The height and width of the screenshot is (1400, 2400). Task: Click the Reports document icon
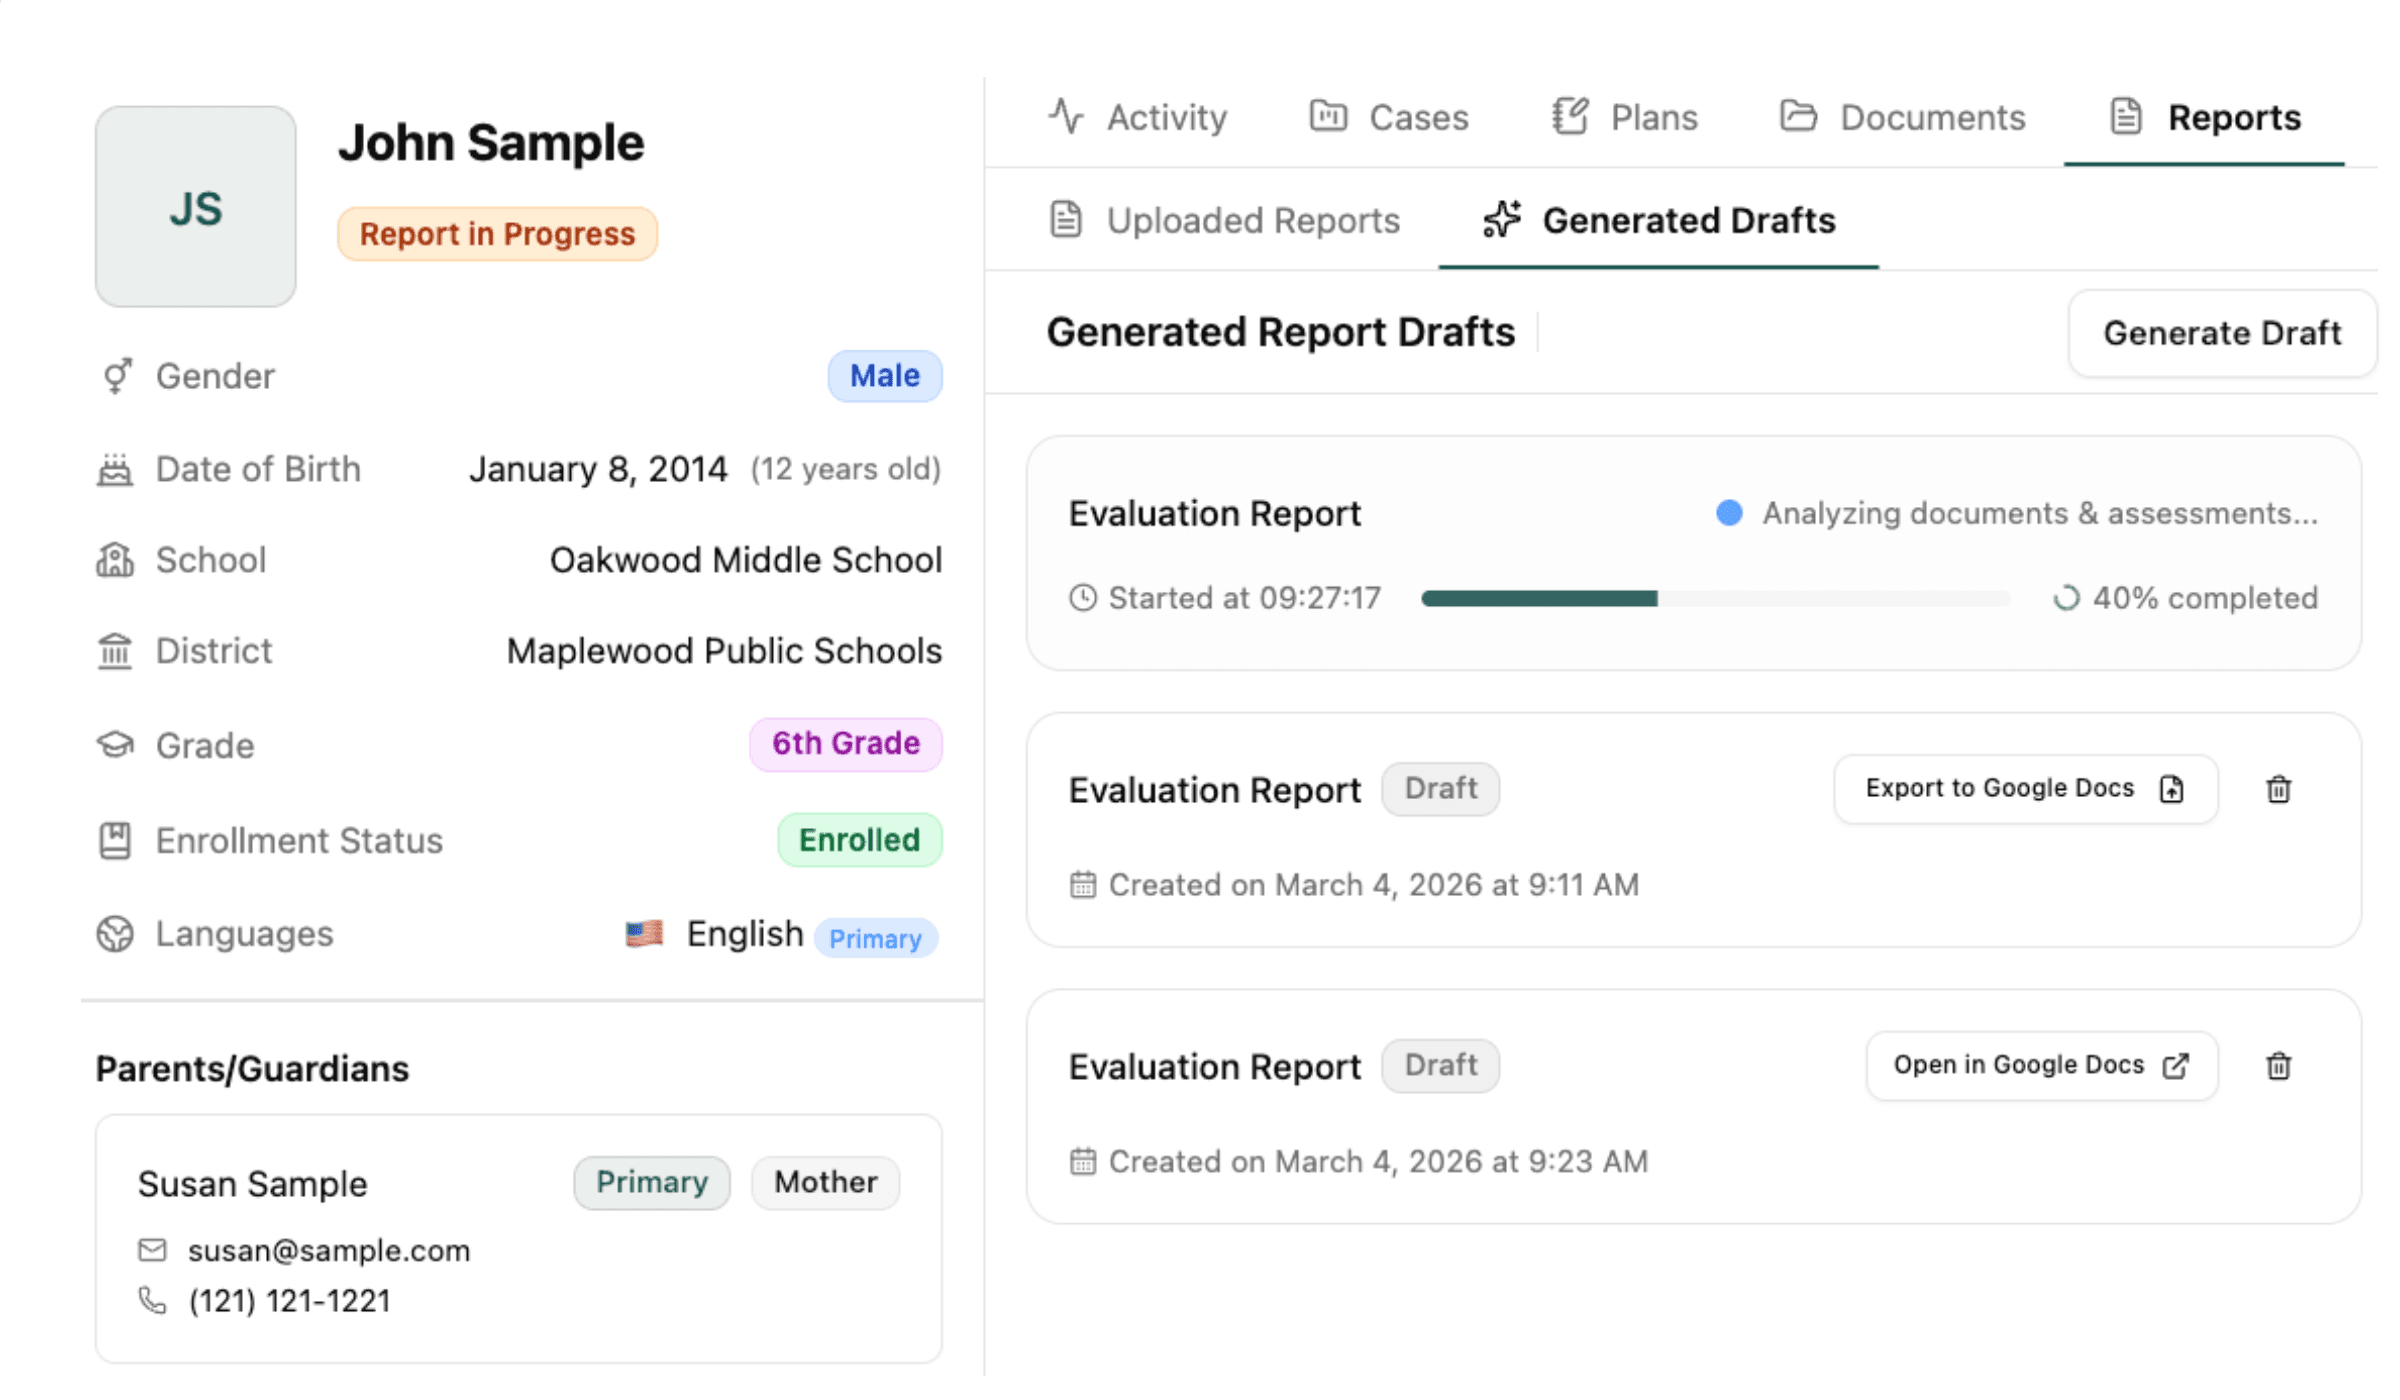(x=2124, y=117)
